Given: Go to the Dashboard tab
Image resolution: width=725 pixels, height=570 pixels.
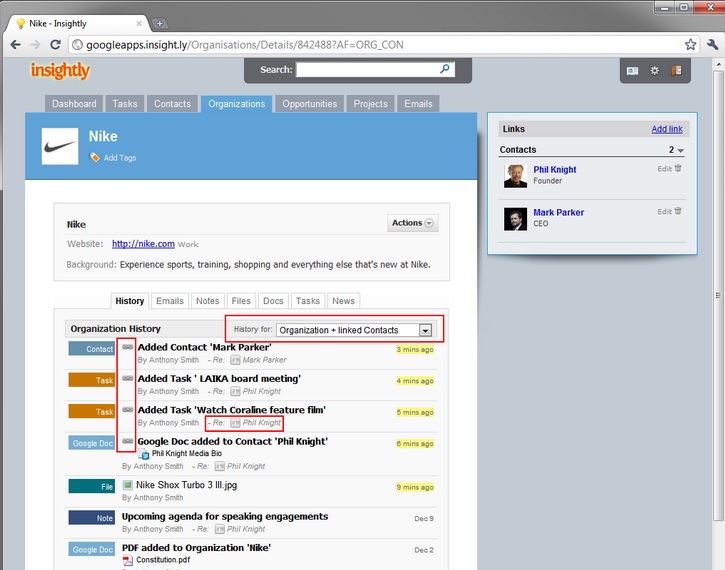Looking at the screenshot, I should coord(74,104).
